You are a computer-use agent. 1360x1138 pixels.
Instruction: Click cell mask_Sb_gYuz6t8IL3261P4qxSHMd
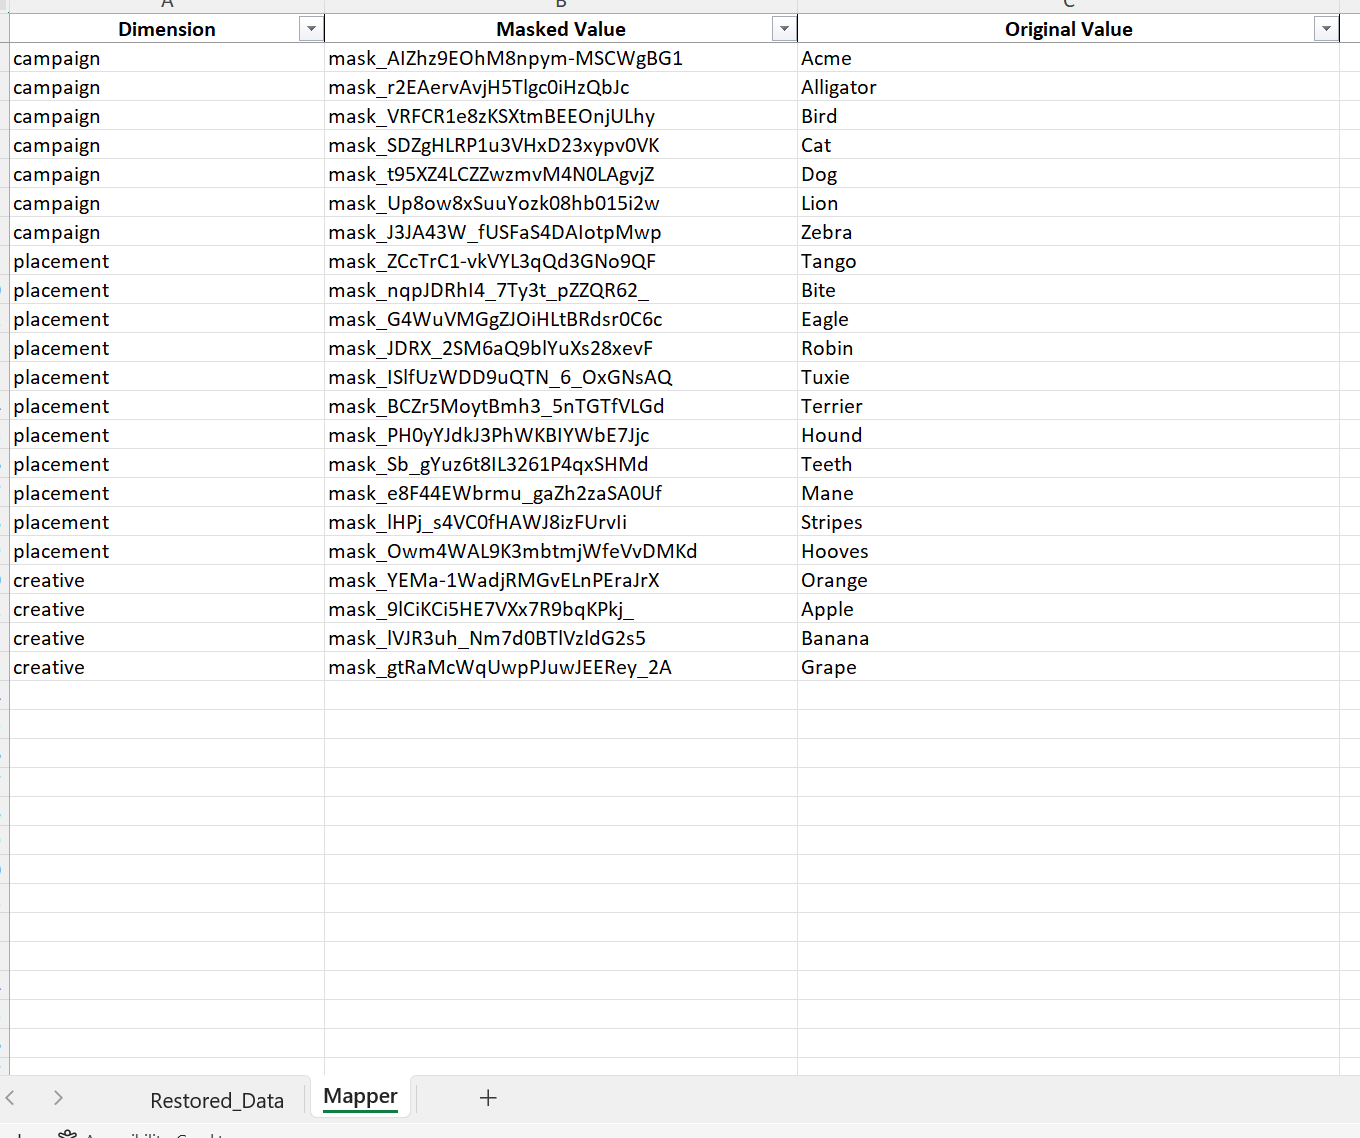pyautogui.click(x=561, y=464)
